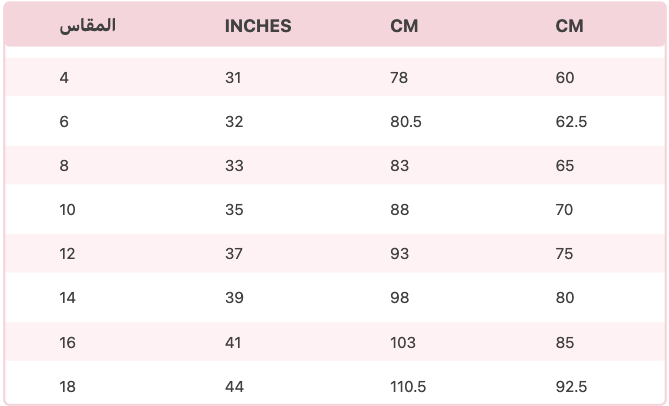
Task: Select size 18 cell
Action: coord(67,386)
